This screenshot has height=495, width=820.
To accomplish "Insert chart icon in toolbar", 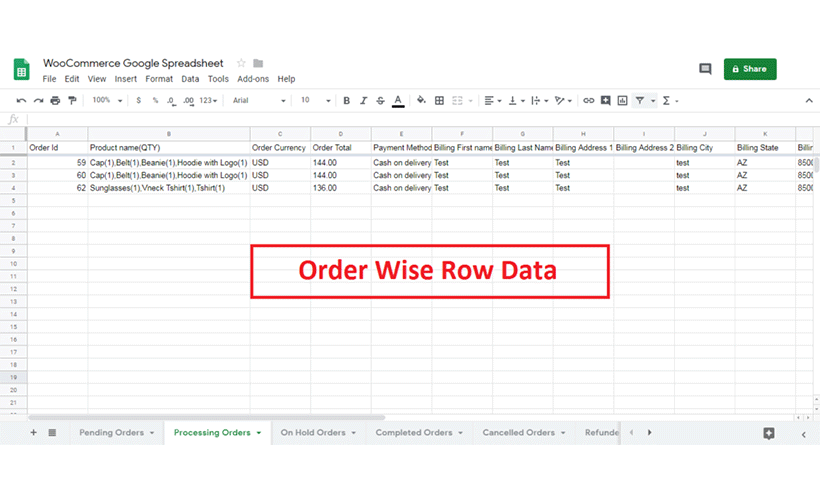I will 622,100.
